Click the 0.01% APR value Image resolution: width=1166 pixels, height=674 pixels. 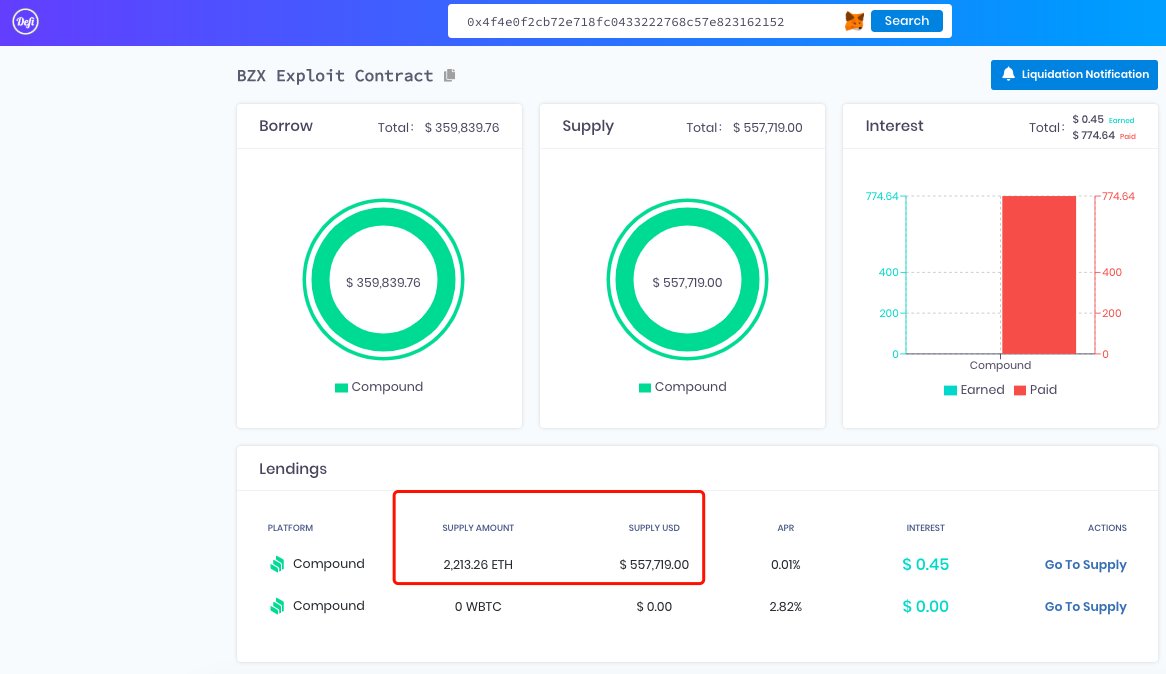(786, 565)
